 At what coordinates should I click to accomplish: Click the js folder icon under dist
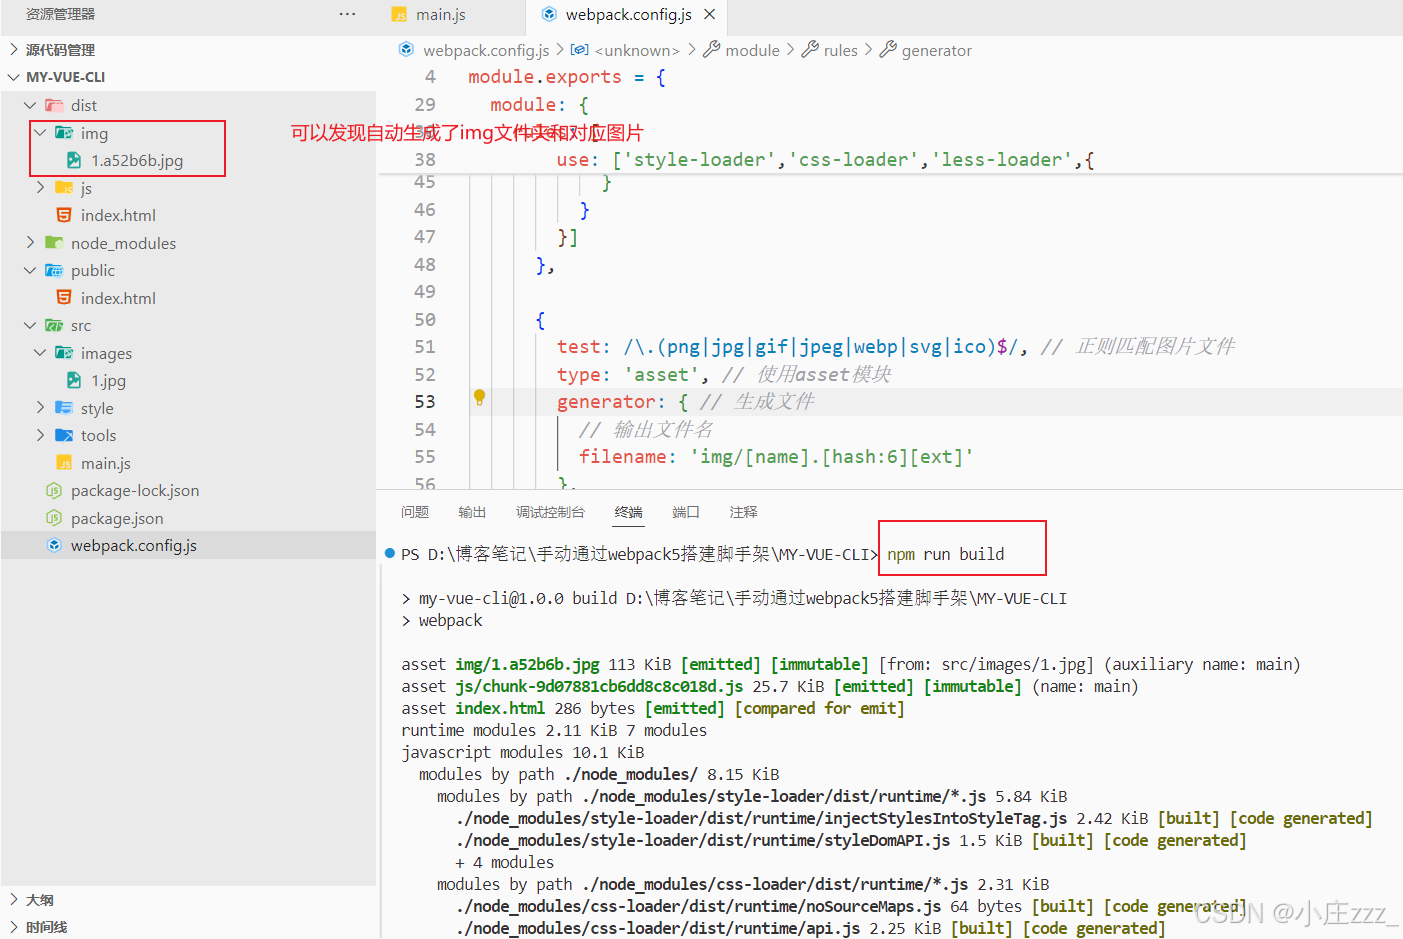tap(64, 188)
